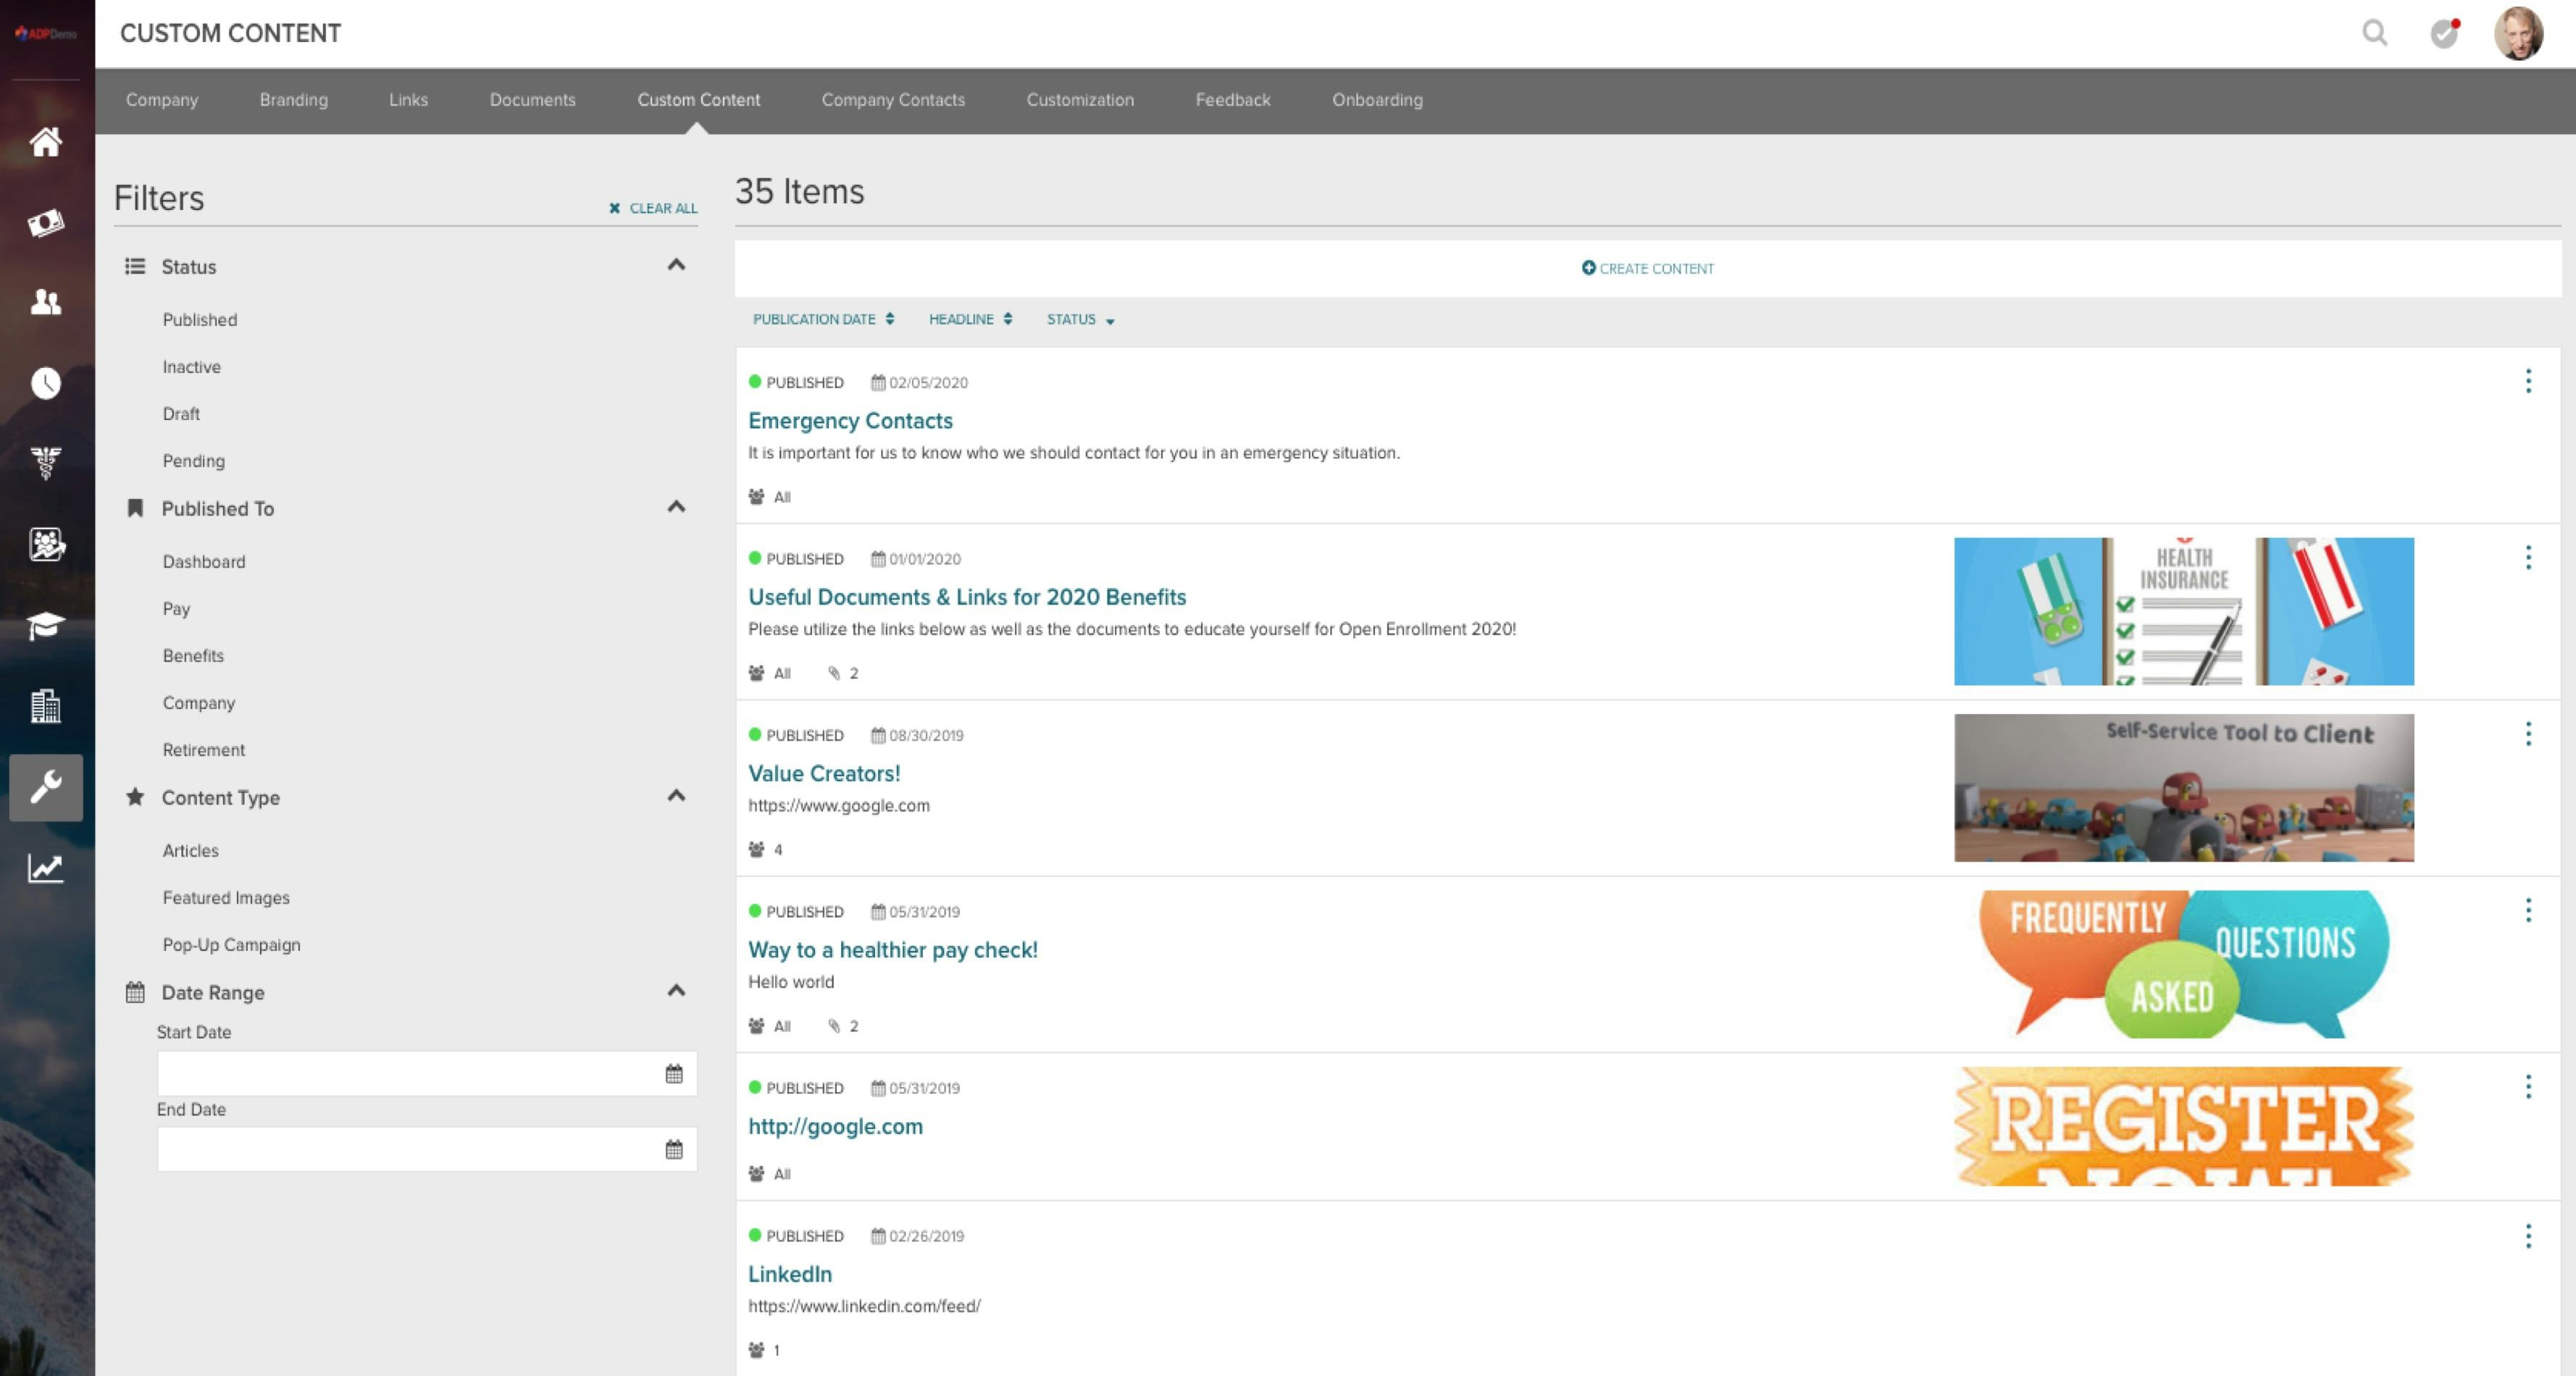Screen dimensions: 2576x1376
Task: Filter by Published status
Action: pos(200,320)
